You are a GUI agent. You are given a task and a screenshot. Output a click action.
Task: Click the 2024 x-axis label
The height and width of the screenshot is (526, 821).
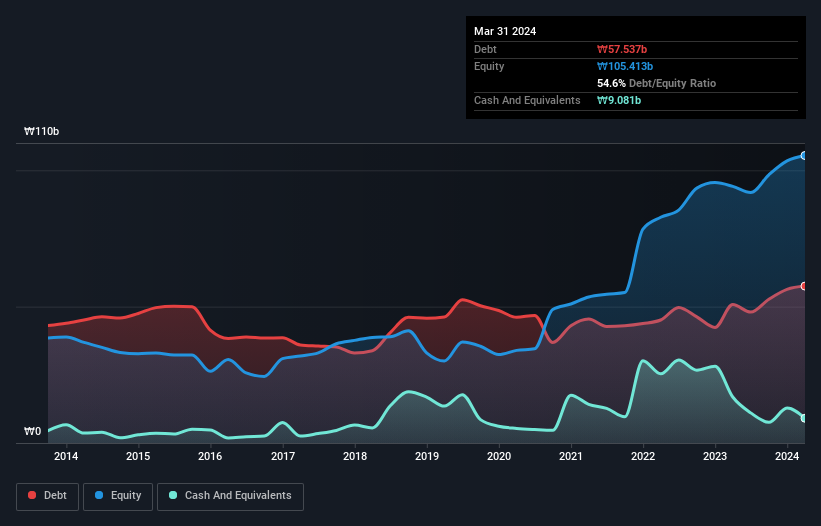[787, 456]
